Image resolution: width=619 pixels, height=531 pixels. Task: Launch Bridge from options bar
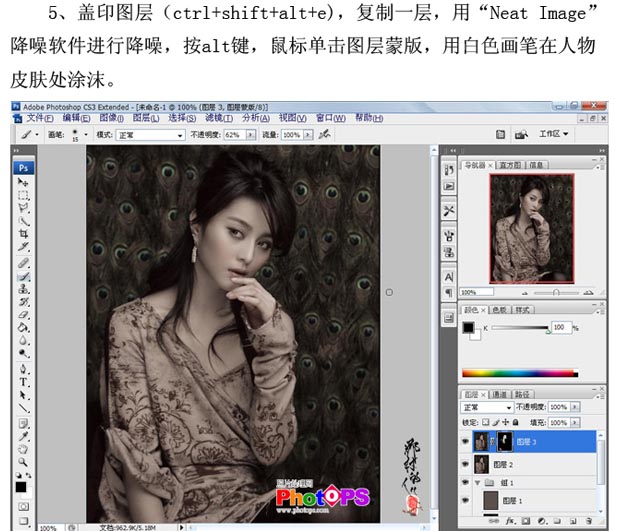coord(521,135)
